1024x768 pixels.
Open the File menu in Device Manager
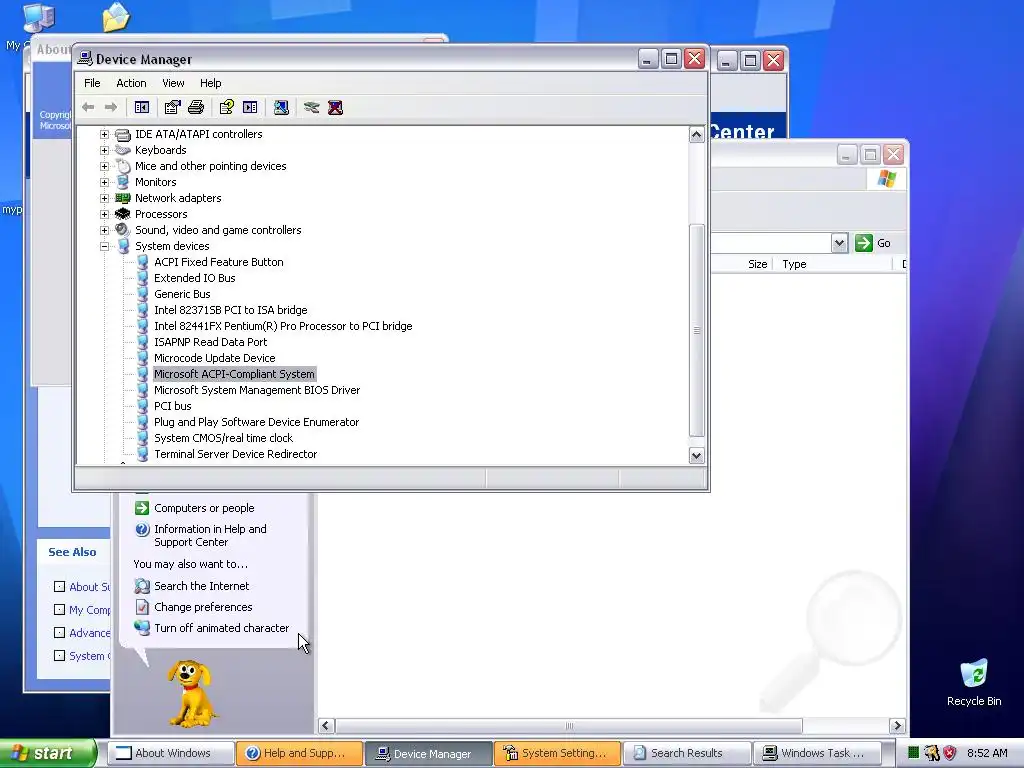coord(92,83)
